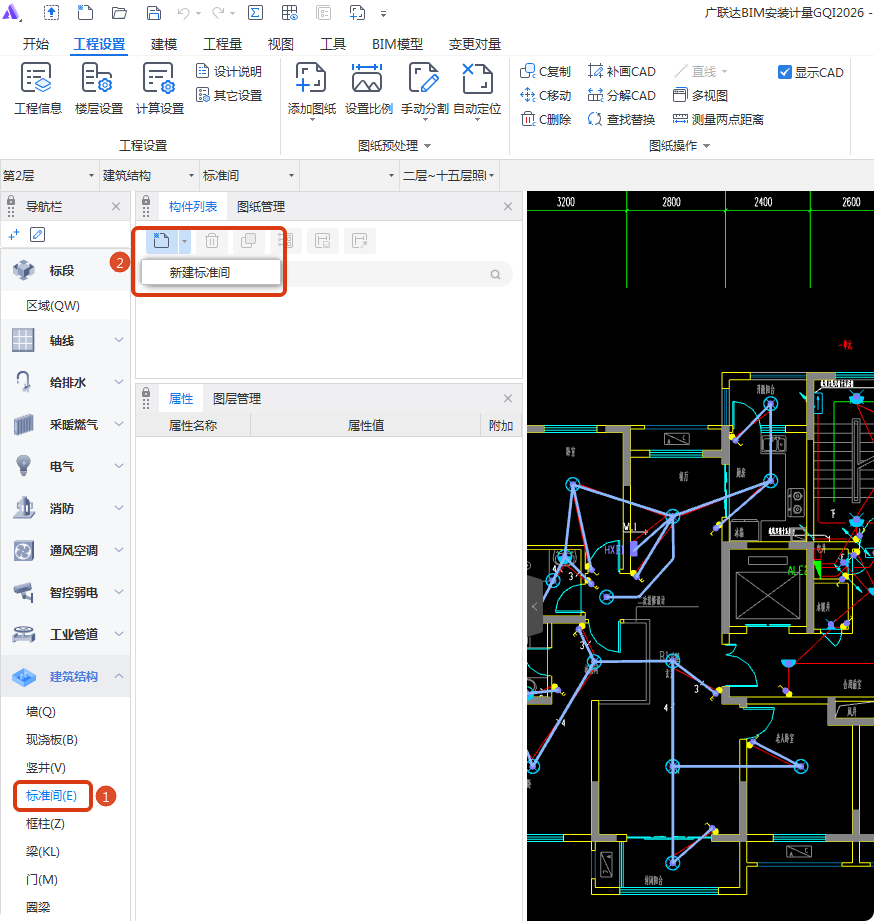Click 自动定位 auto locate icon
The image size is (874, 921).
pos(477,79)
